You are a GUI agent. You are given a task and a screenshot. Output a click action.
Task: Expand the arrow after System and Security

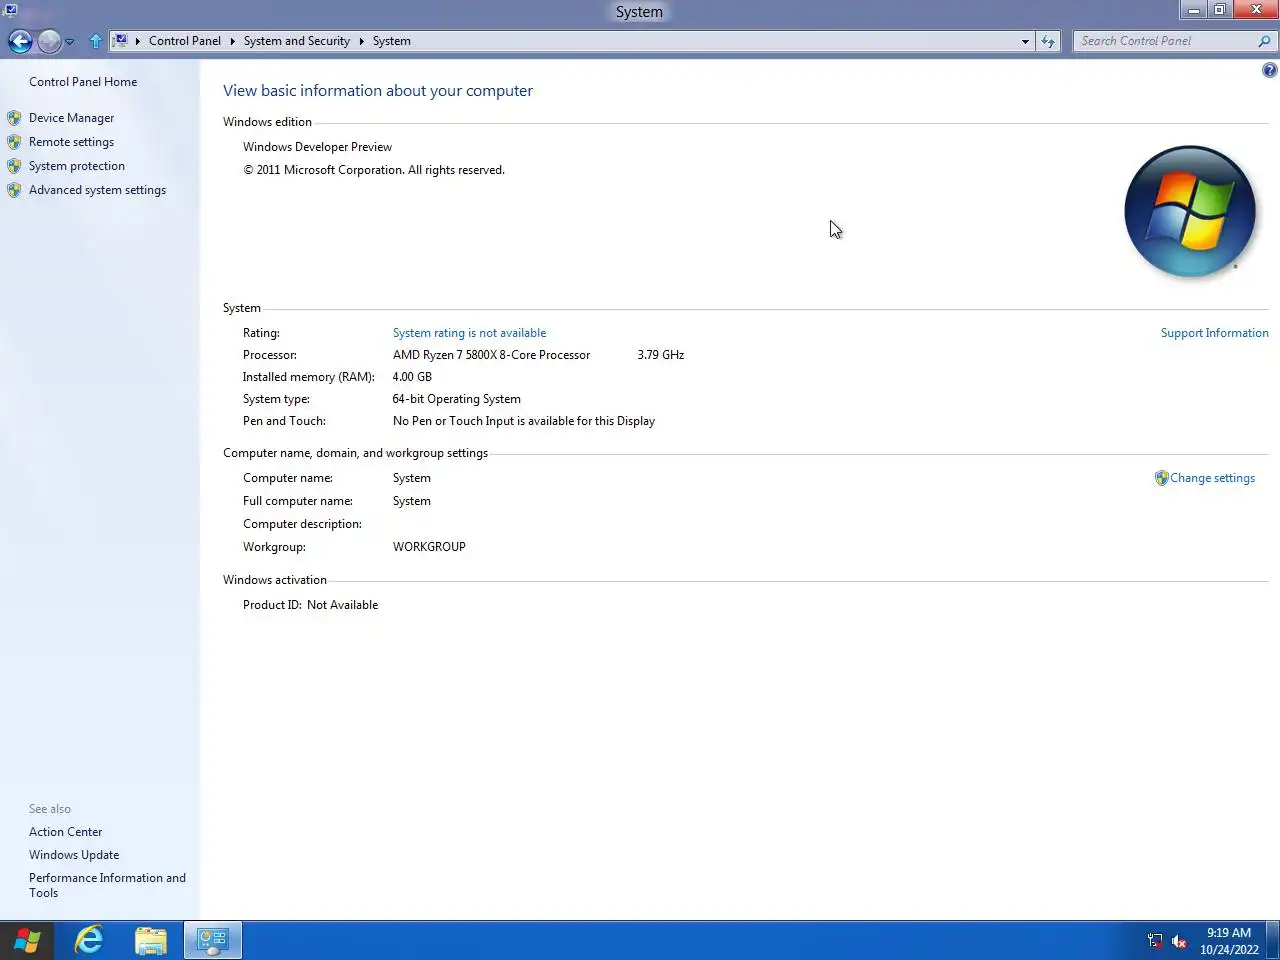pyautogui.click(x=361, y=41)
